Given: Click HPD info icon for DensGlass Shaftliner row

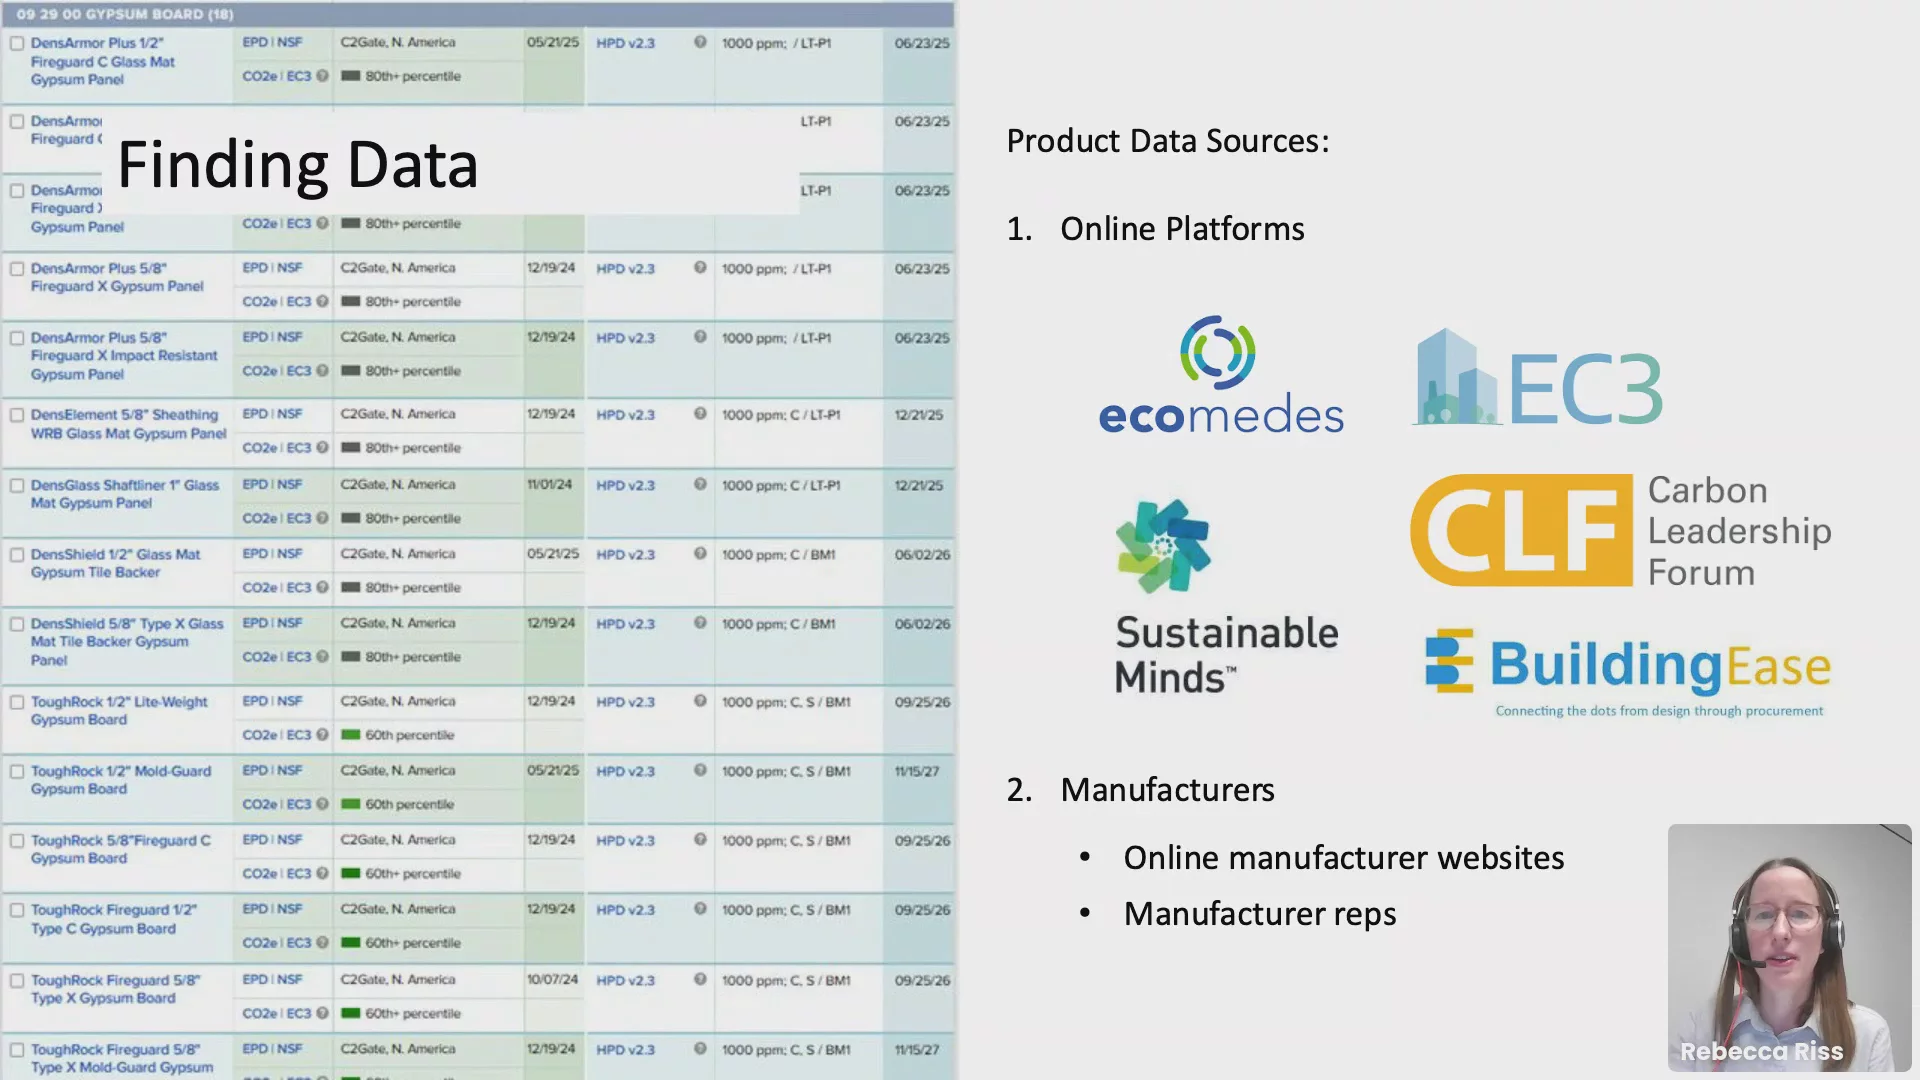Looking at the screenshot, I should [700, 484].
